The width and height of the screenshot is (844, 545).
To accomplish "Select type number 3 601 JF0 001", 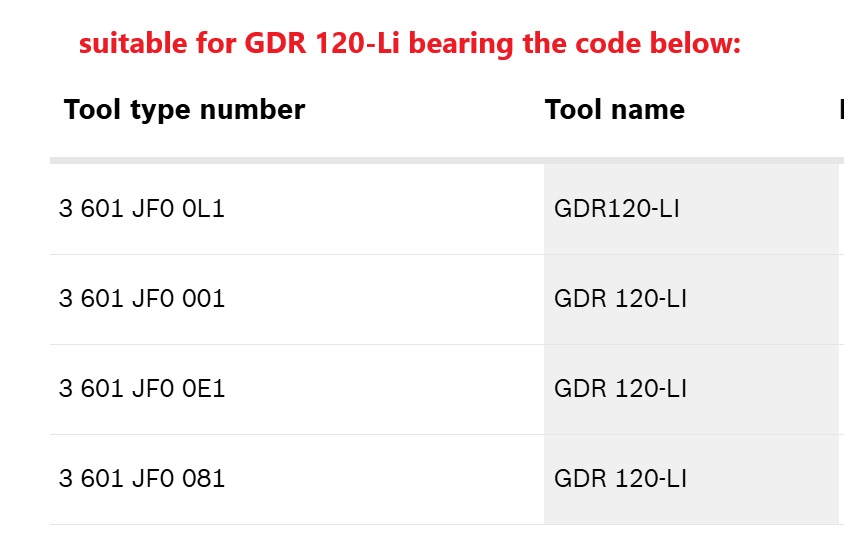I will pos(142,299).
